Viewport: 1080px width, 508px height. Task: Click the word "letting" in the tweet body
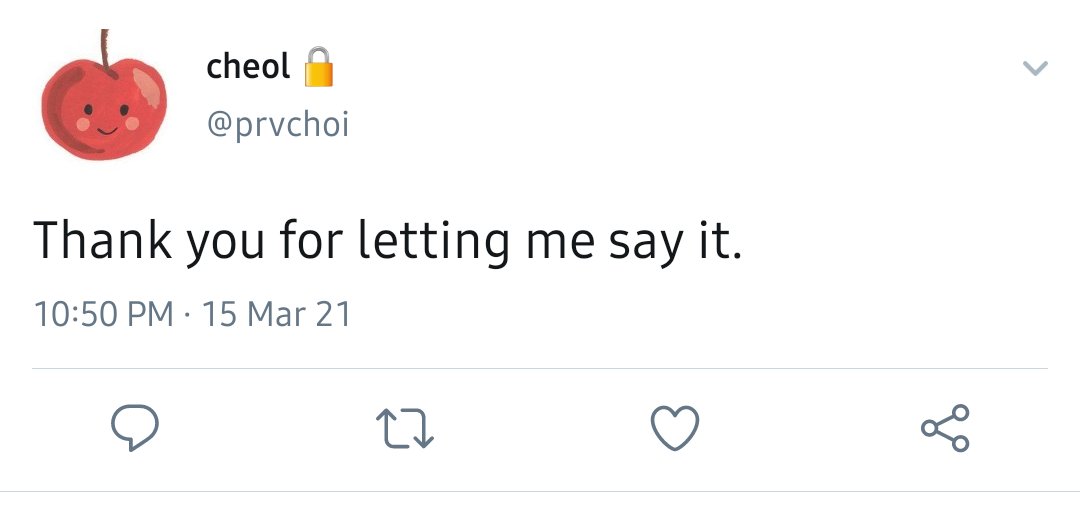pos(433,241)
